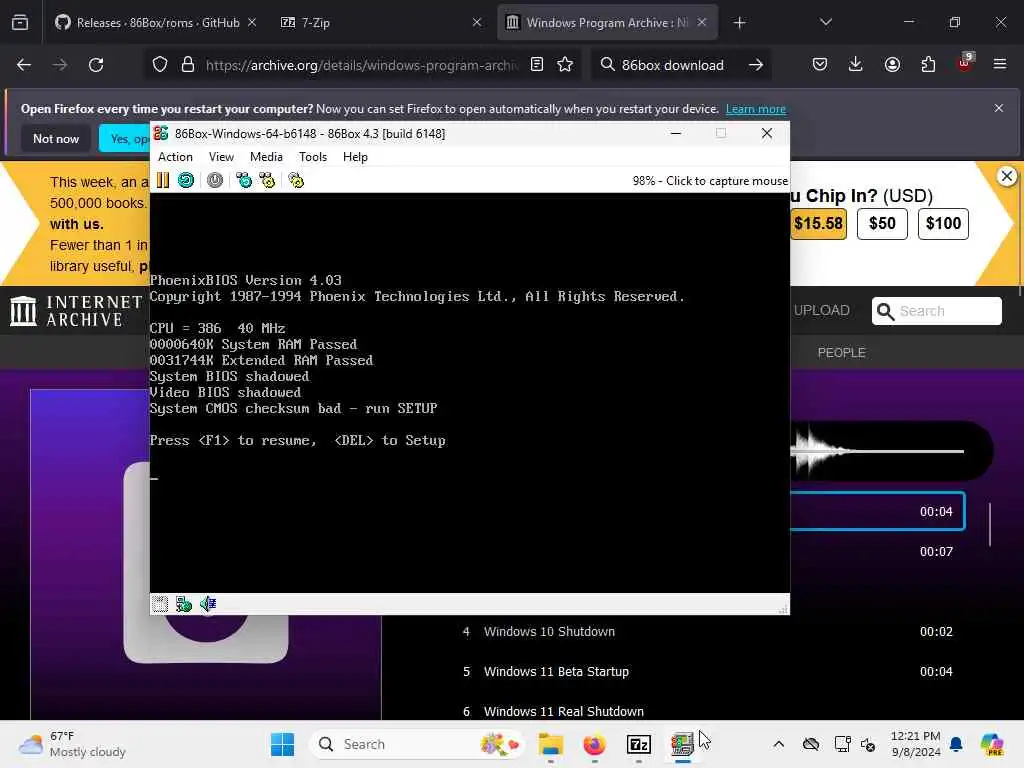The image size is (1024, 768).
Task: Click the UPLOAD link on Internet Archive
Action: (821, 310)
